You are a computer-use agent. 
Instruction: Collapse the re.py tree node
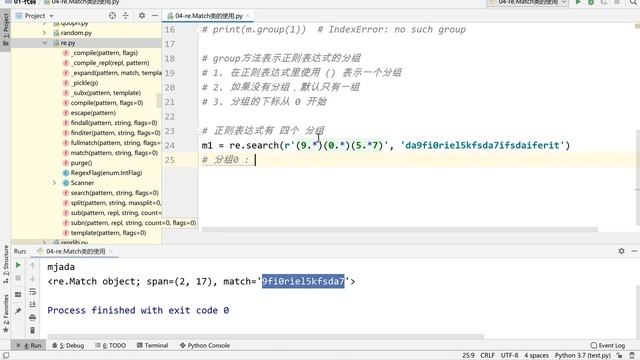tap(45, 43)
